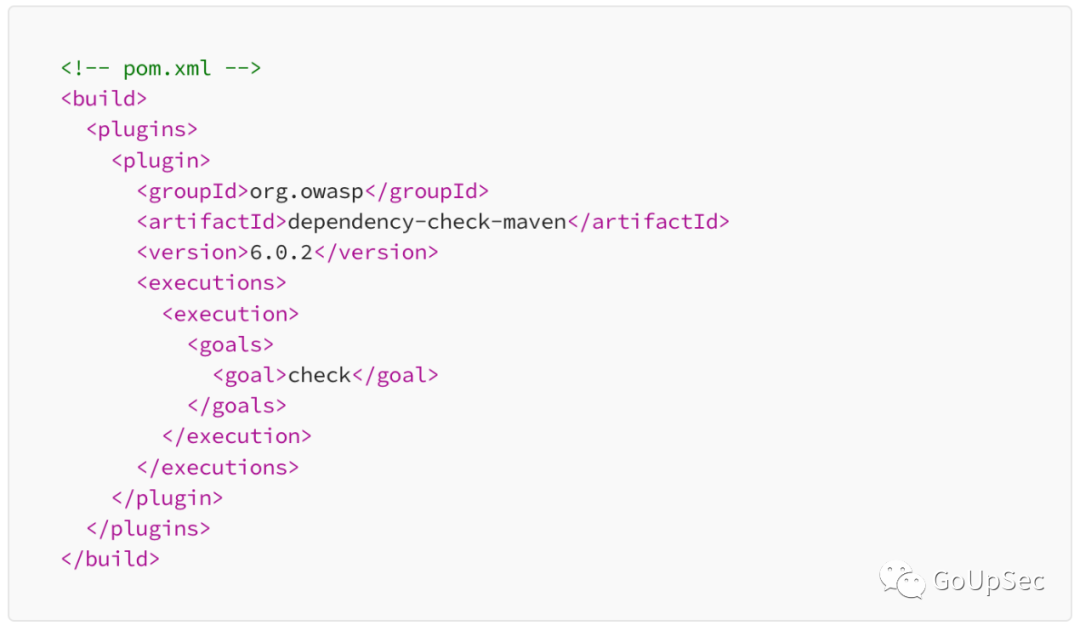Viewport: 1080px width, 631px height.
Task: Click the opening execution tag
Action: pos(231,314)
